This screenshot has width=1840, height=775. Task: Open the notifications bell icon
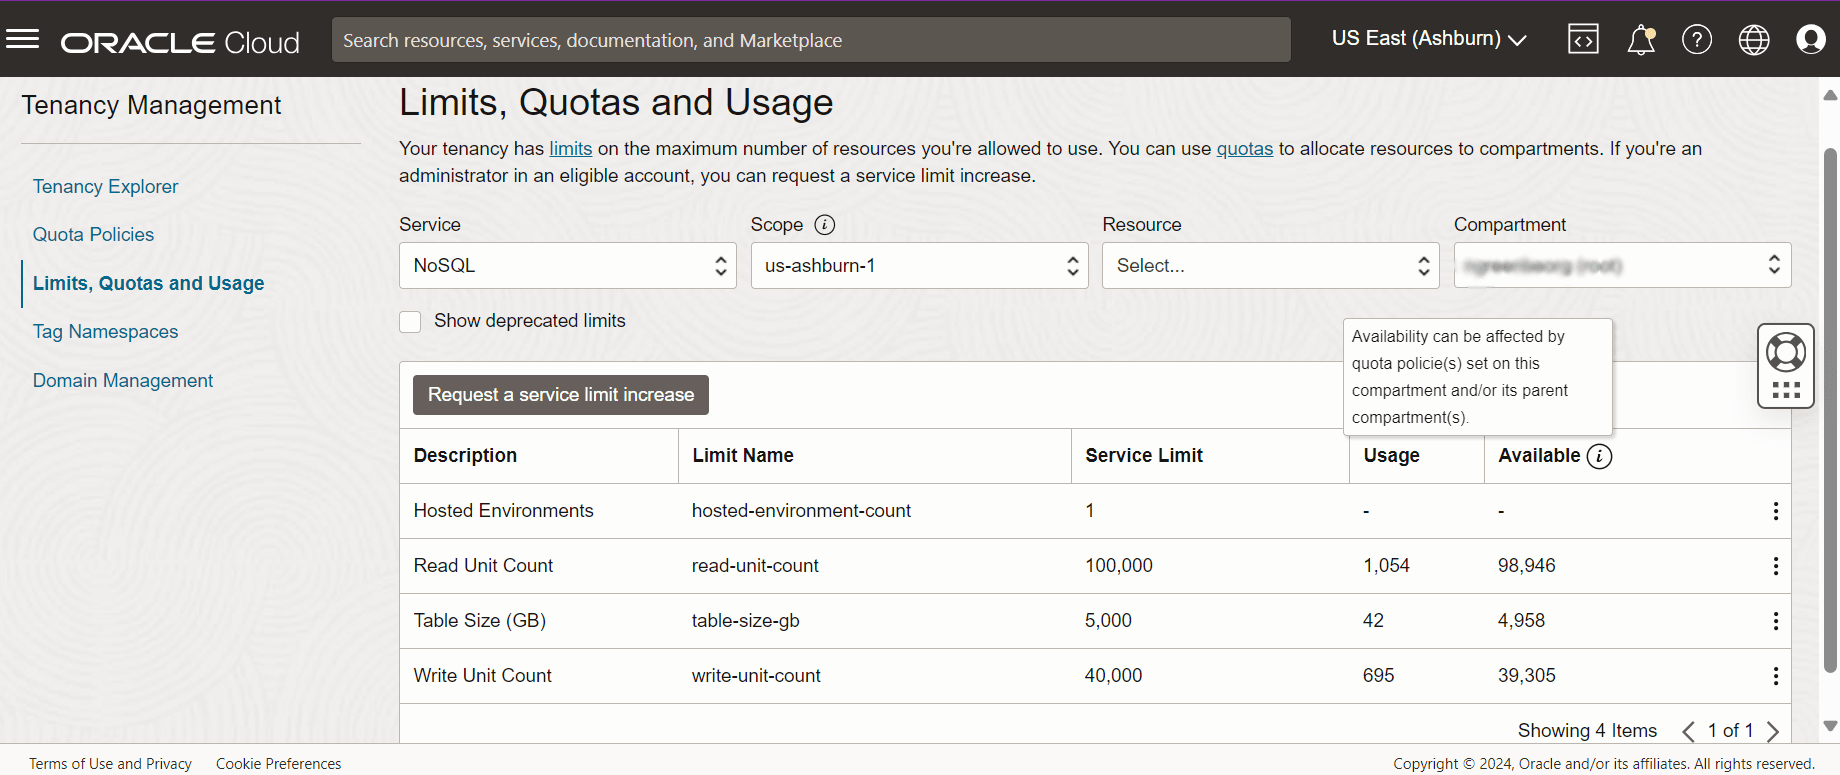point(1640,39)
